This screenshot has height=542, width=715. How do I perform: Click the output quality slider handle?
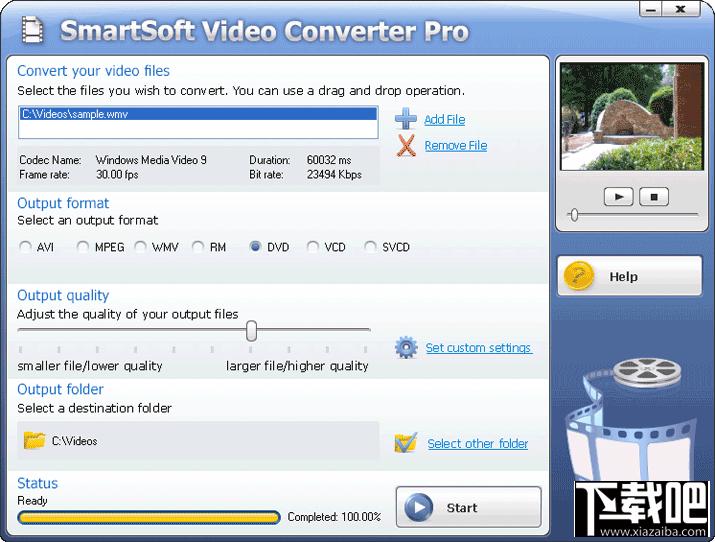coord(251,330)
